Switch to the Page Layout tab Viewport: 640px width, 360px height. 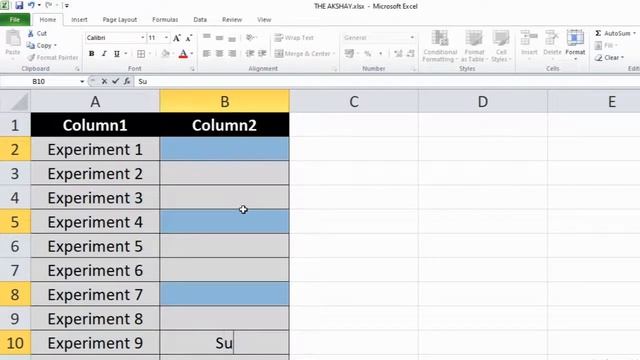[120, 20]
